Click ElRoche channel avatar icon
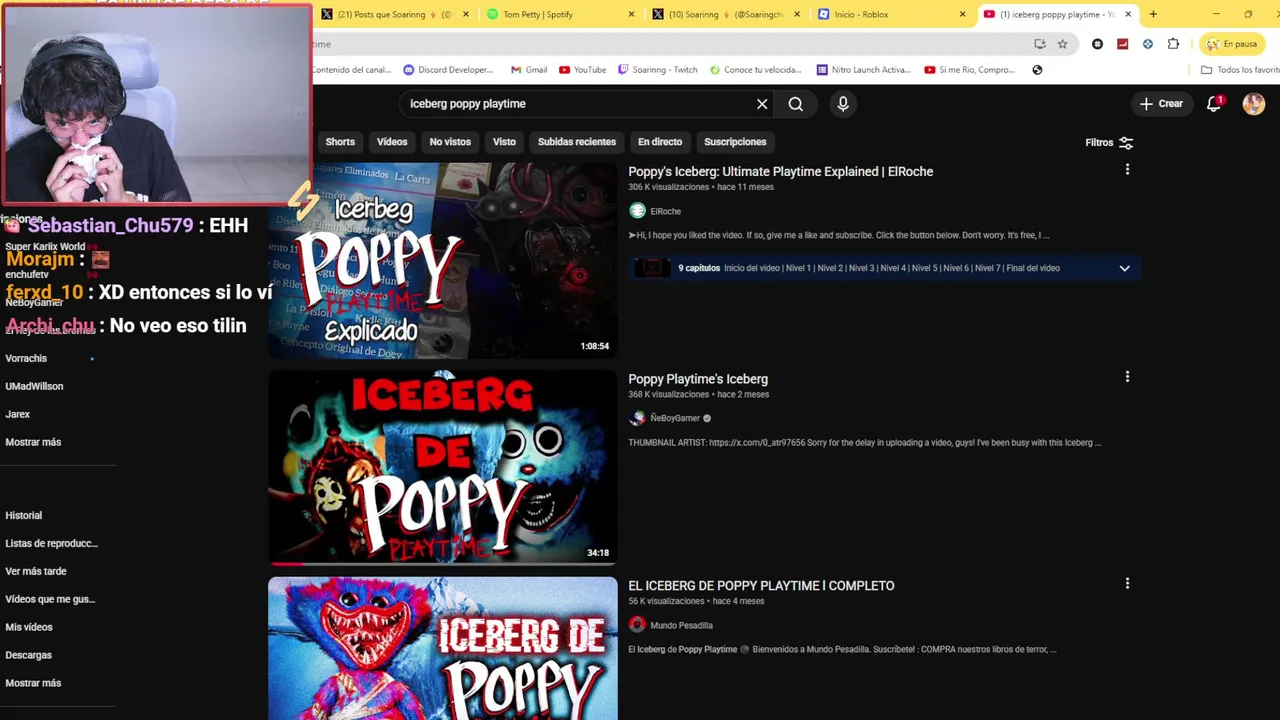 coord(637,211)
